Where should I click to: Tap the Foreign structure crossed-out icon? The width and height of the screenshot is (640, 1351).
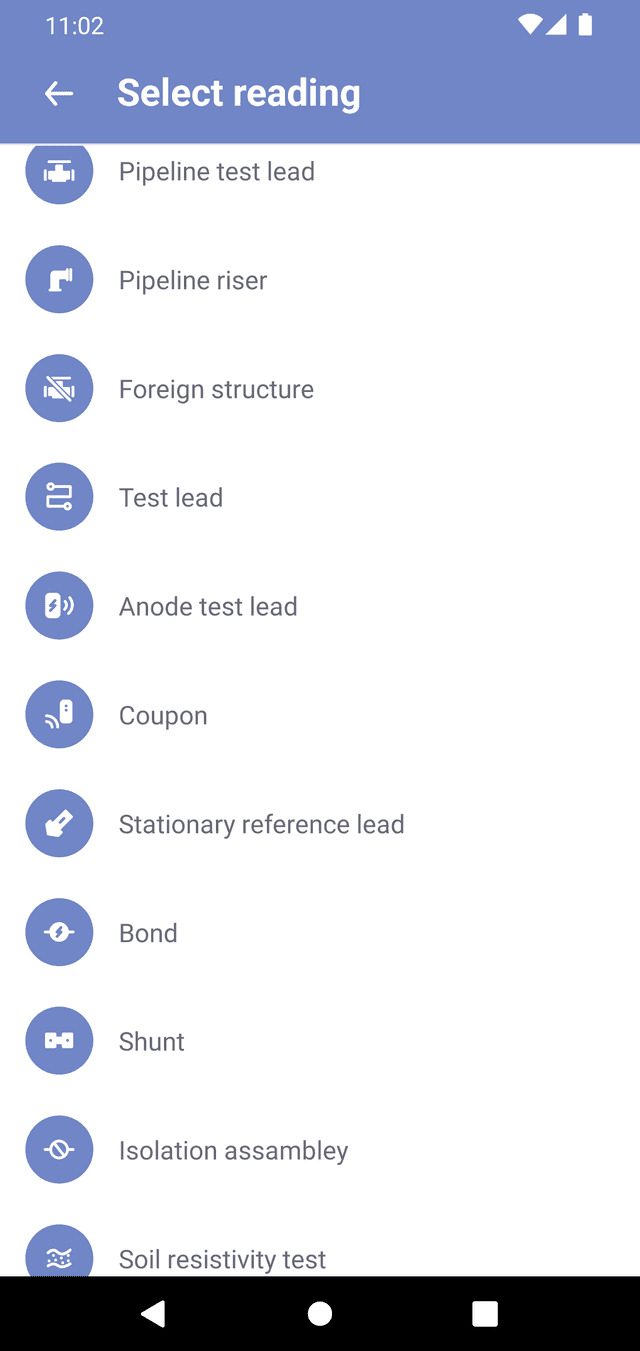(59, 389)
